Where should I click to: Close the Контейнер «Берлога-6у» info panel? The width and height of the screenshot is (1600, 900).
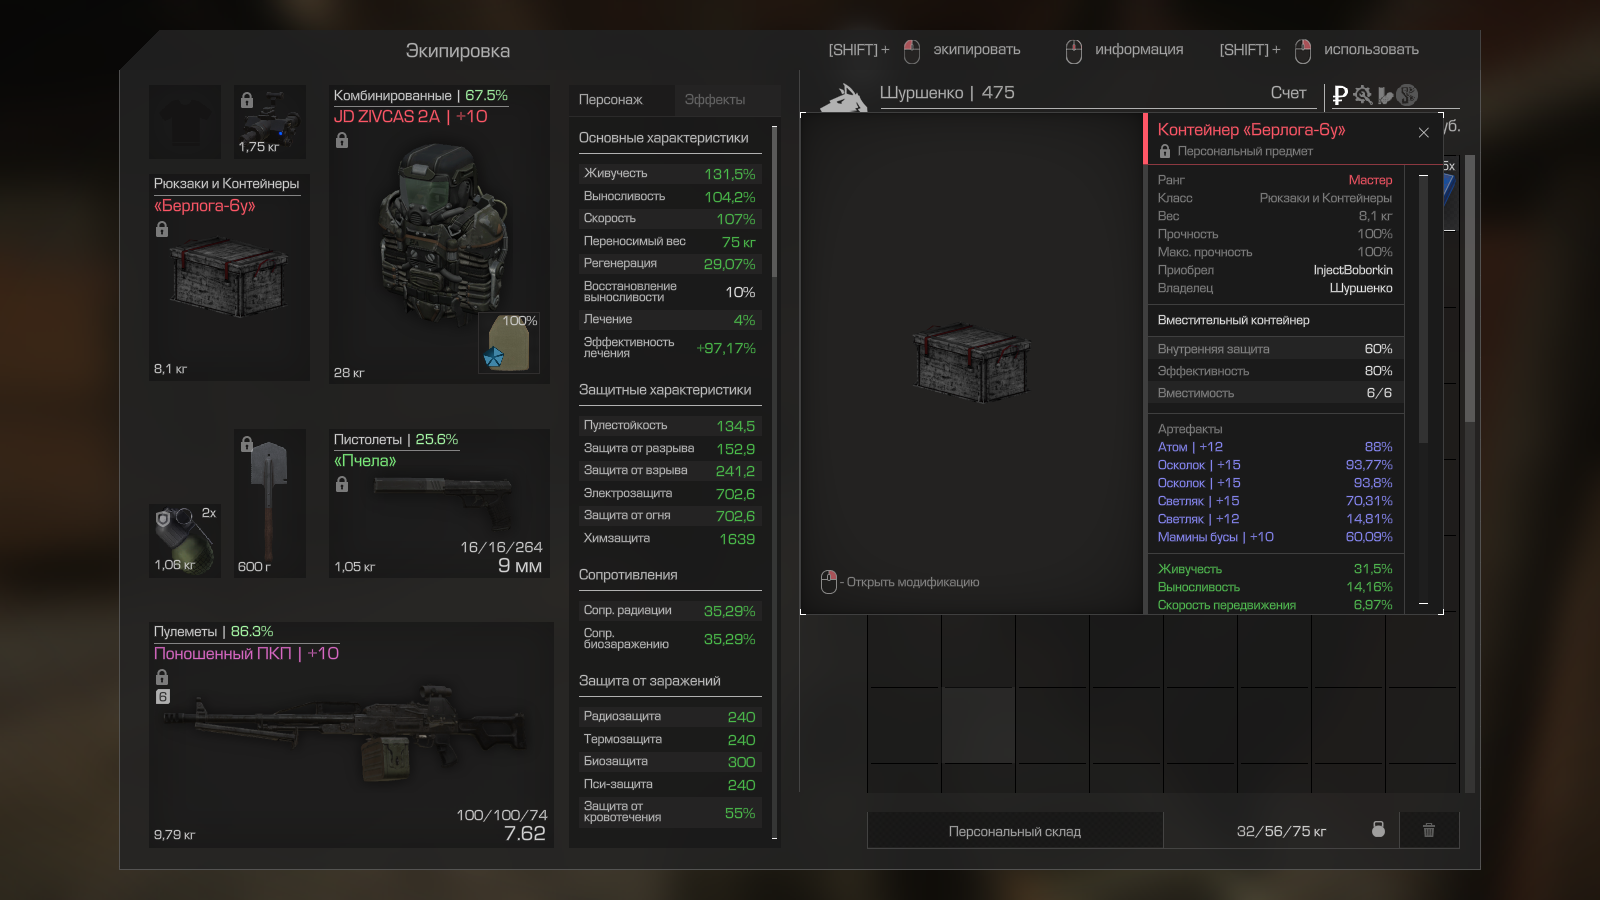tap(1423, 132)
